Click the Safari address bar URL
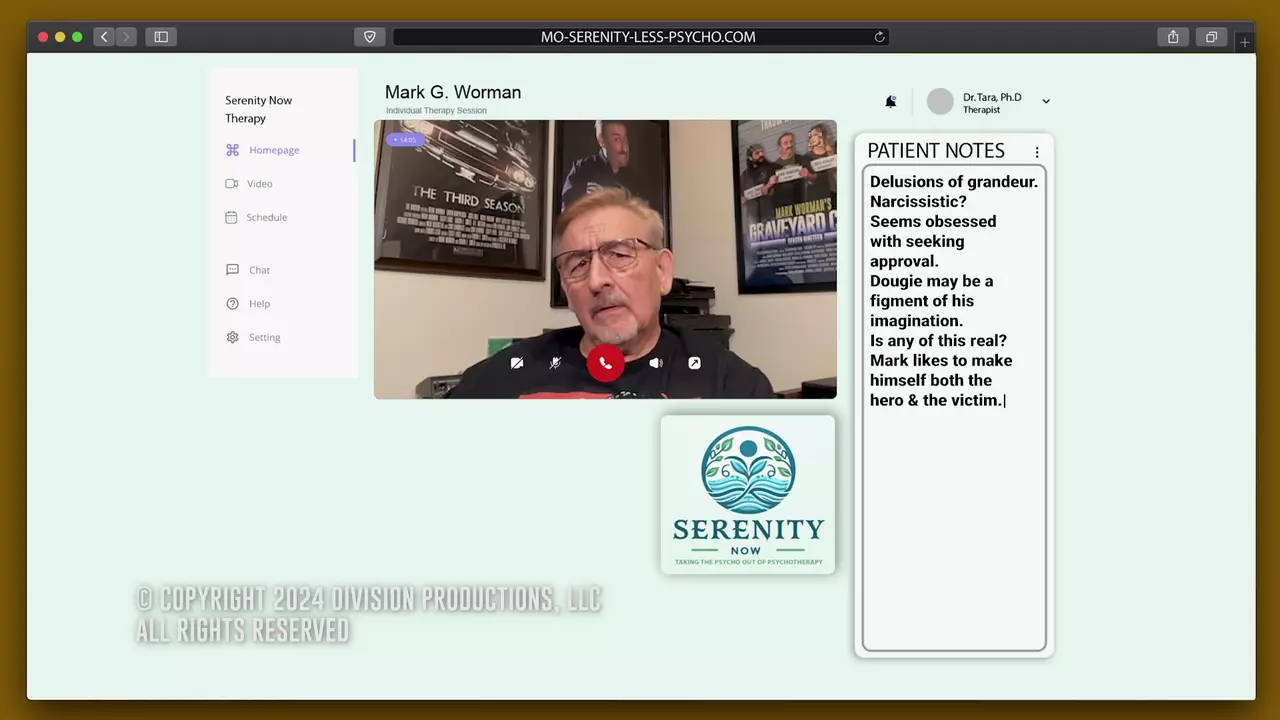The image size is (1280, 720). point(647,37)
